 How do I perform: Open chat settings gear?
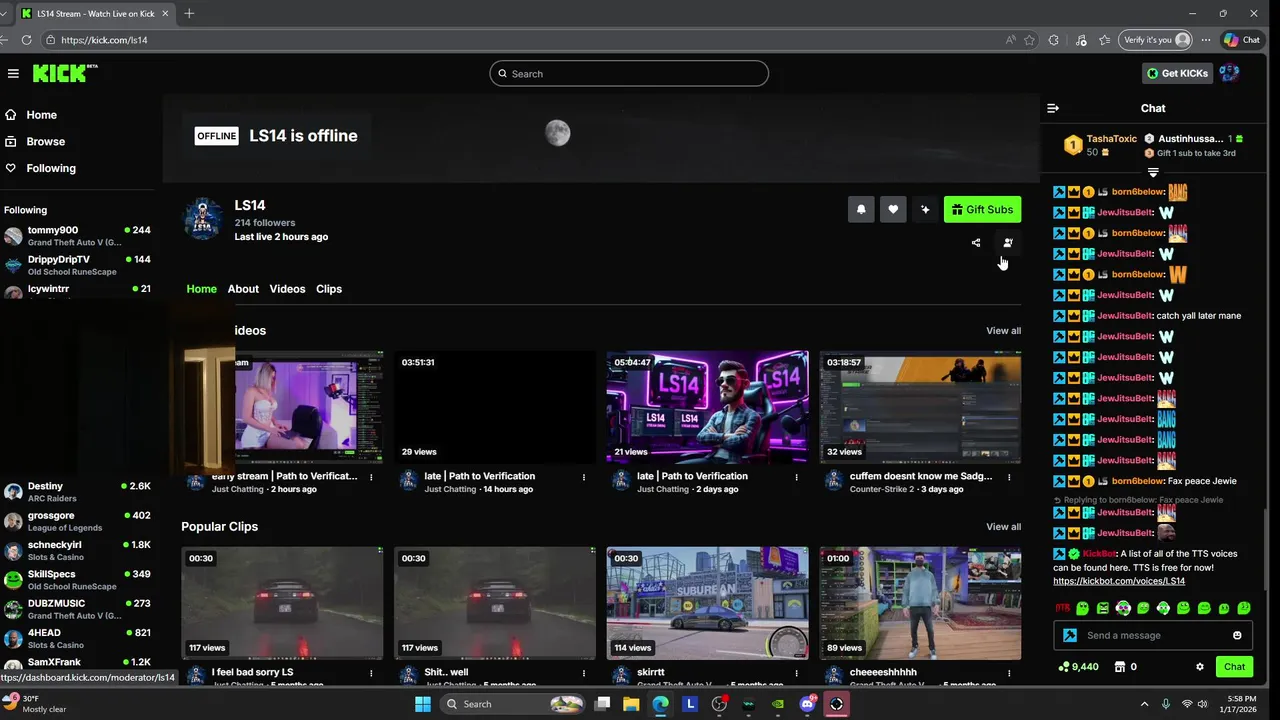(1200, 667)
